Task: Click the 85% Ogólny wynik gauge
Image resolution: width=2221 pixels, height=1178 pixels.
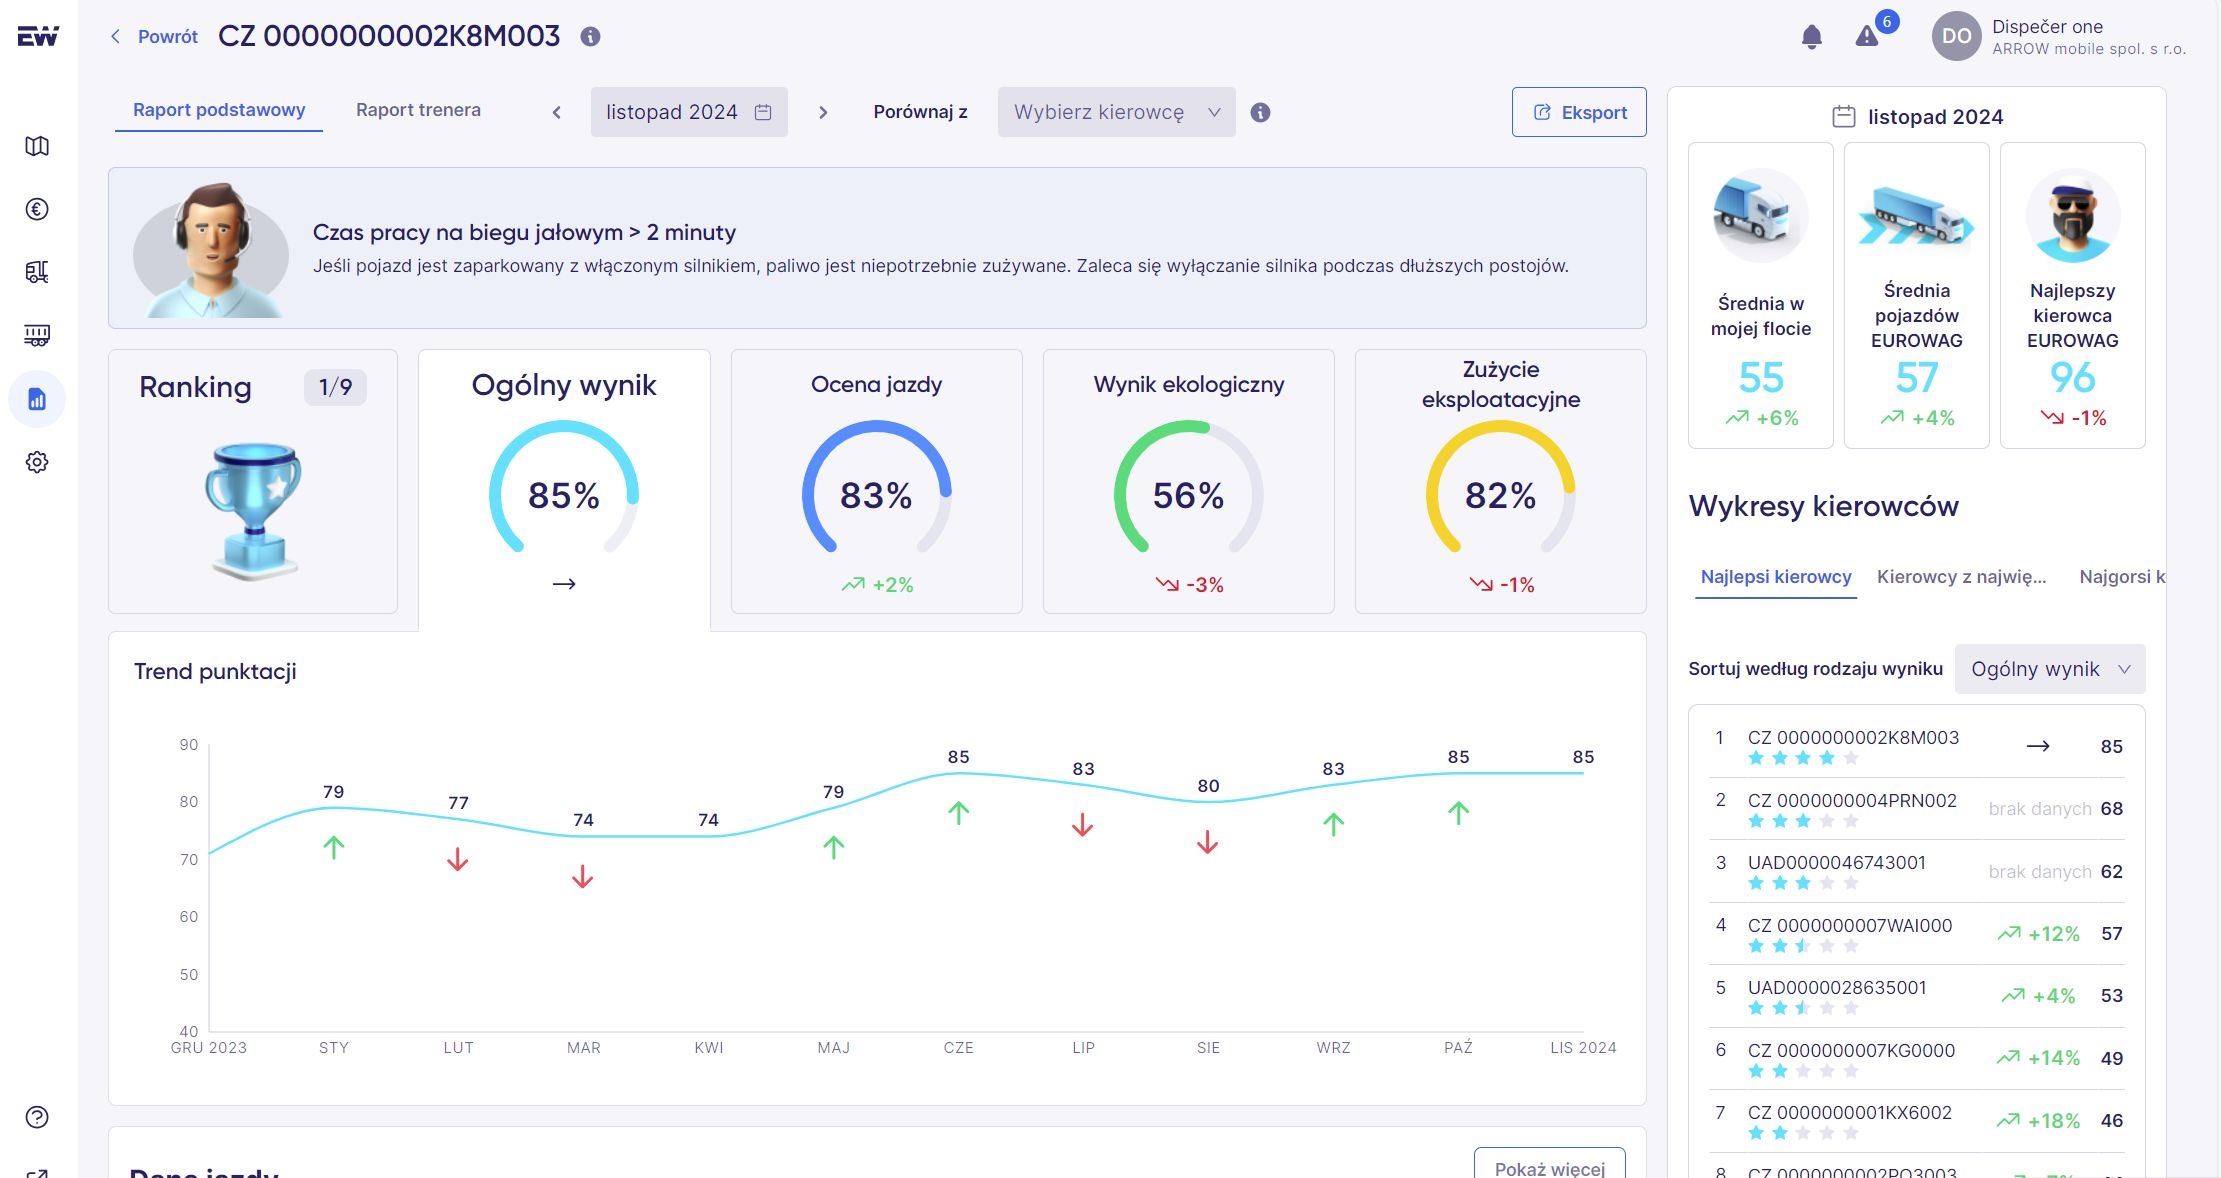Action: click(564, 487)
